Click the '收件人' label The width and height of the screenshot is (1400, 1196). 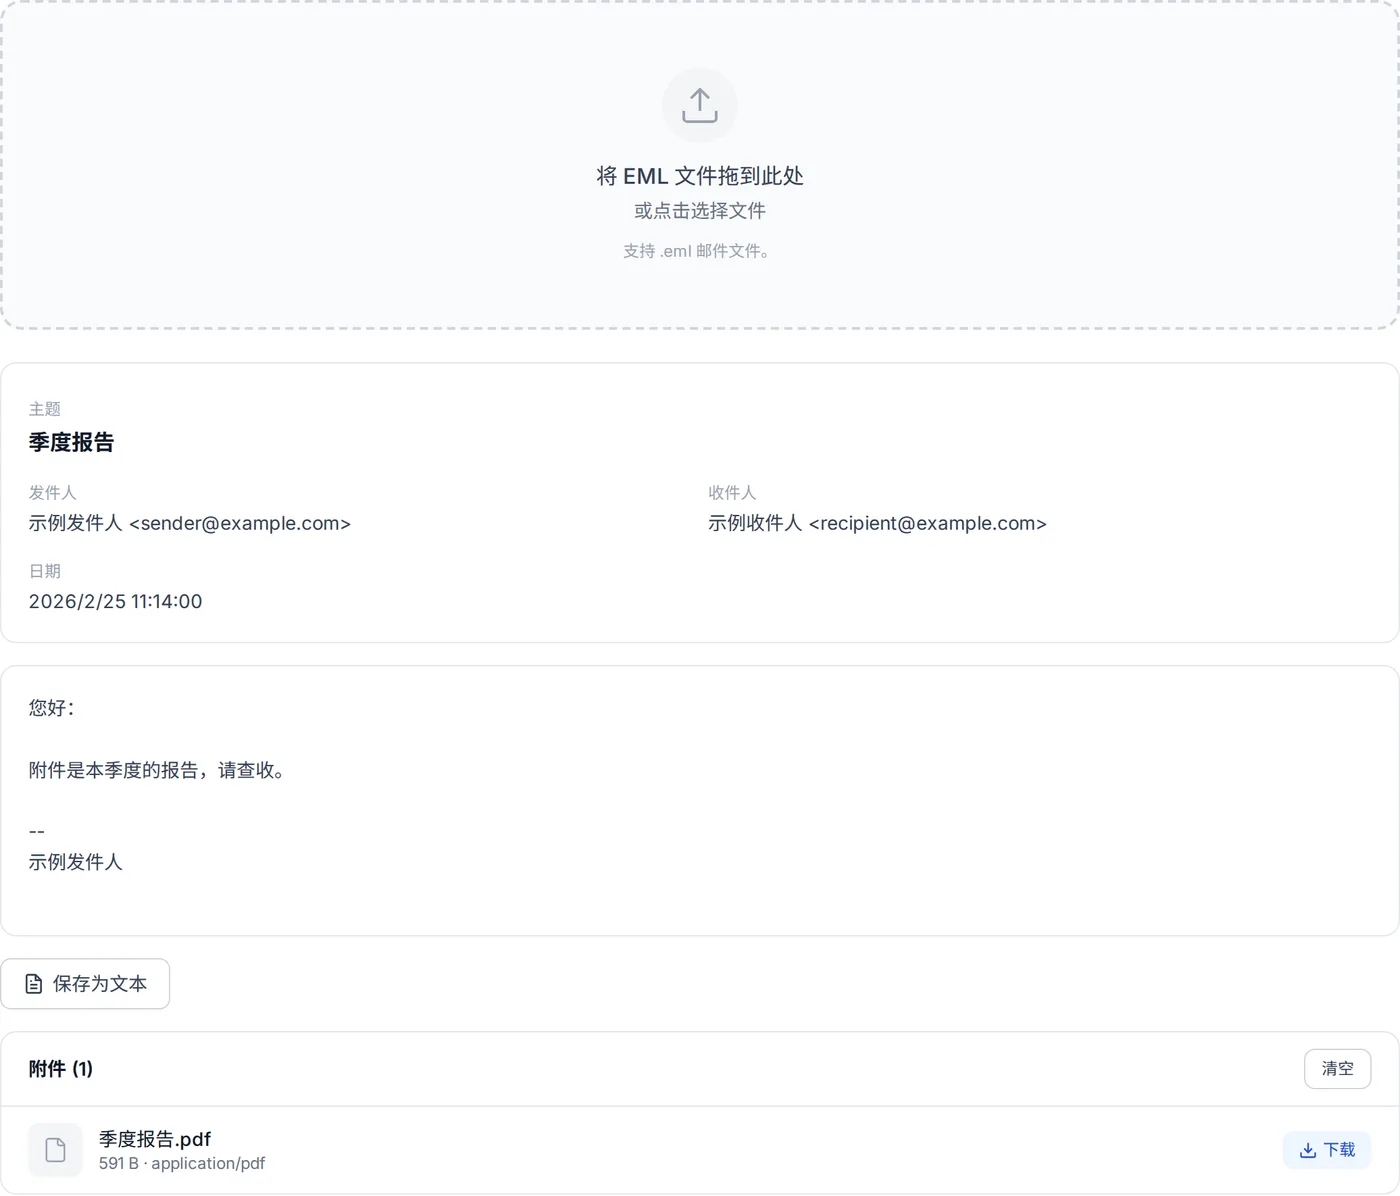coord(732,493)
